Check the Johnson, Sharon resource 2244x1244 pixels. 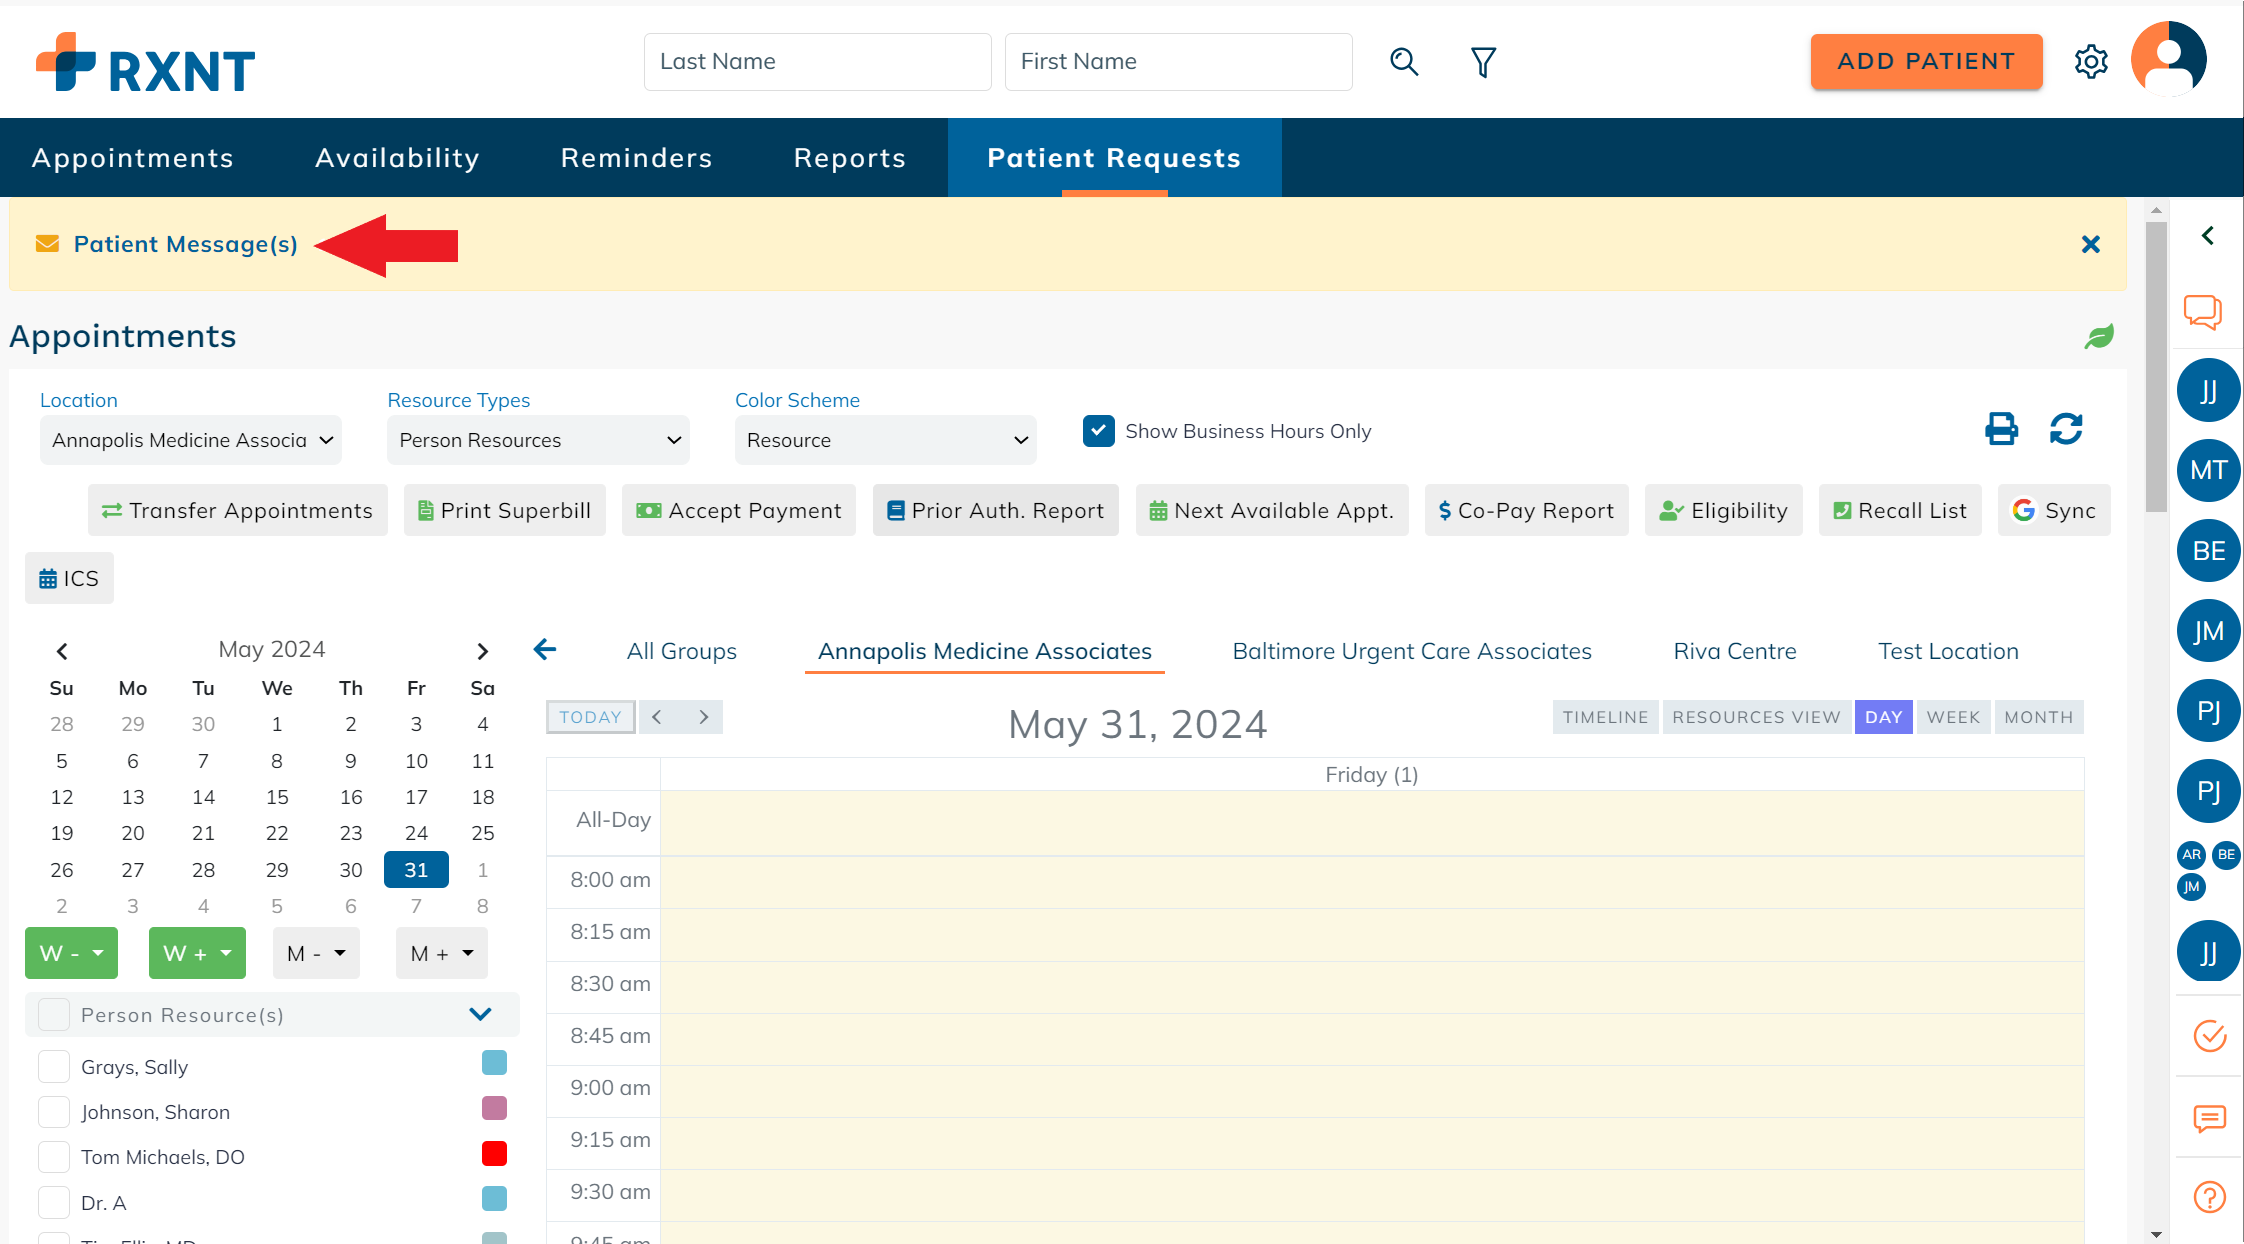54,1112
